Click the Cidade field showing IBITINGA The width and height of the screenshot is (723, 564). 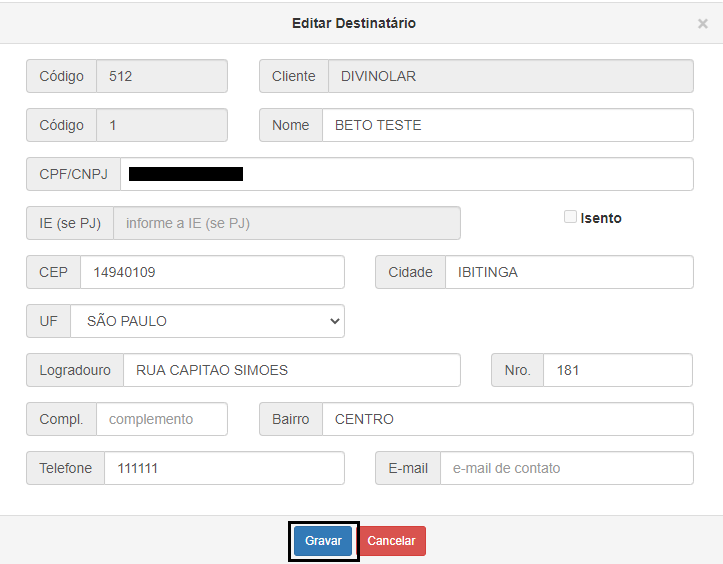tap(568, 272)
